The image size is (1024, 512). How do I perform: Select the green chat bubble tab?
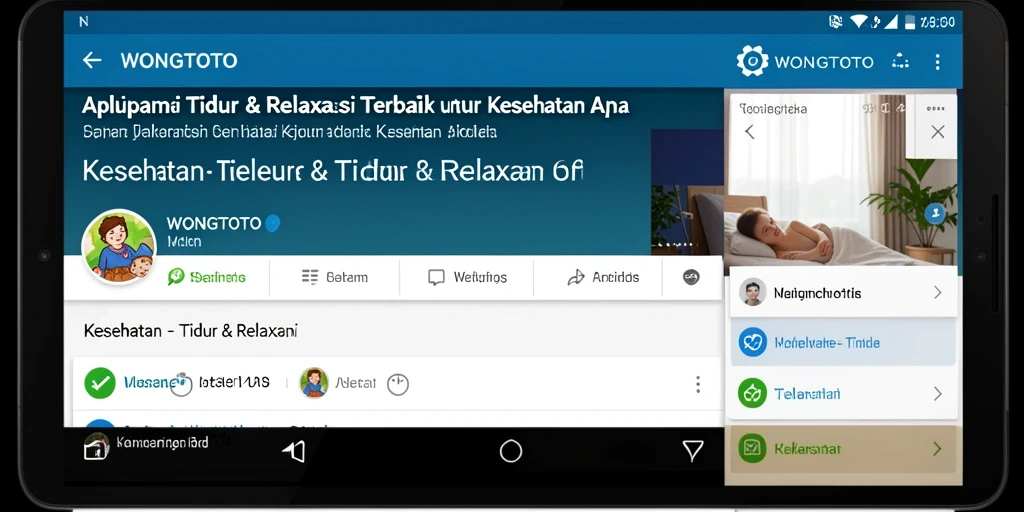[x=206, y=277]
